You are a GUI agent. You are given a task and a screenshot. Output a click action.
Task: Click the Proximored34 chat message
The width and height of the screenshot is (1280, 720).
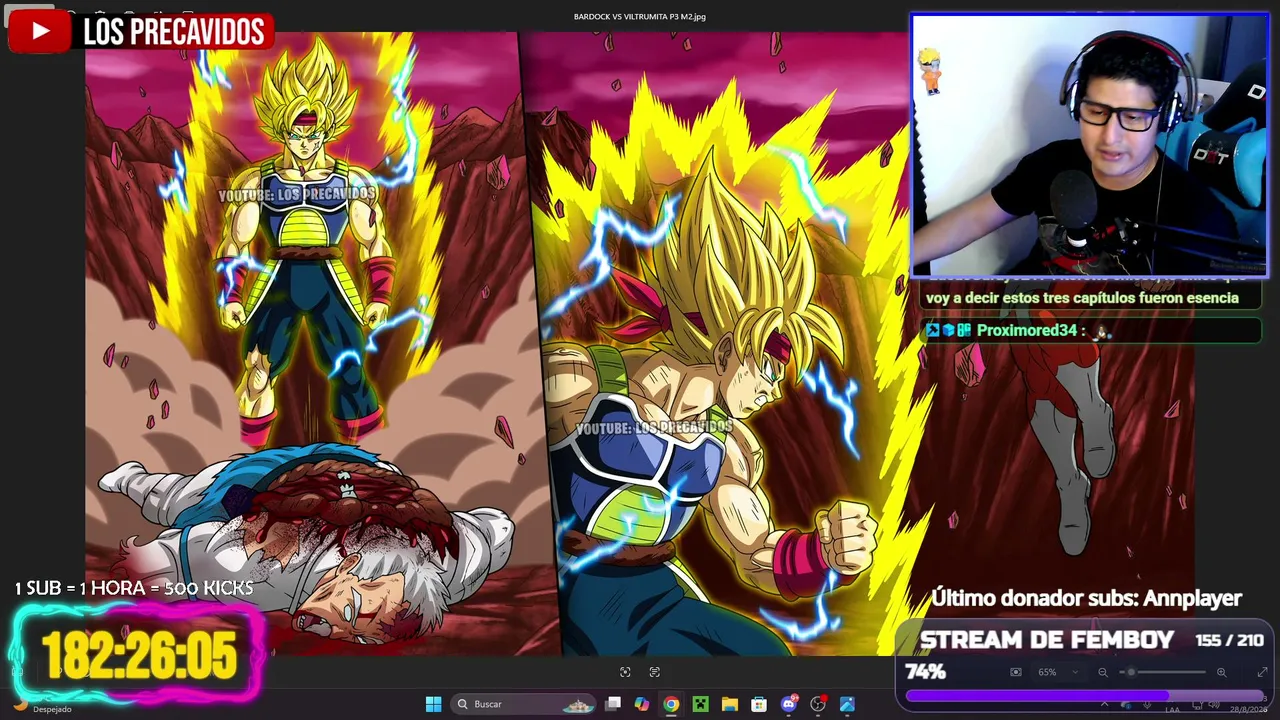pyautogui.click(x=1091, y=330)
